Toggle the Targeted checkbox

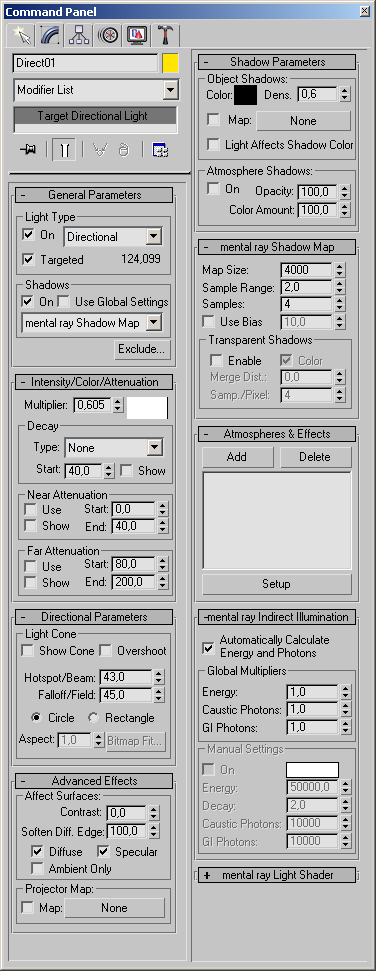[28, 259]
